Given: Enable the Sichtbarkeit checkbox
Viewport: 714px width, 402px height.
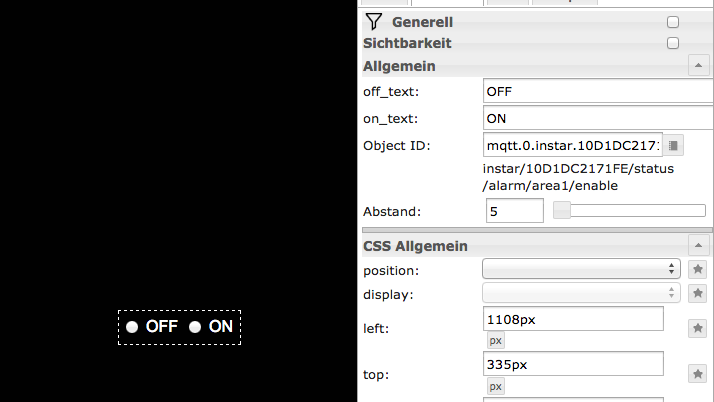Looking at the screenshot, I should tap(673, 43).
